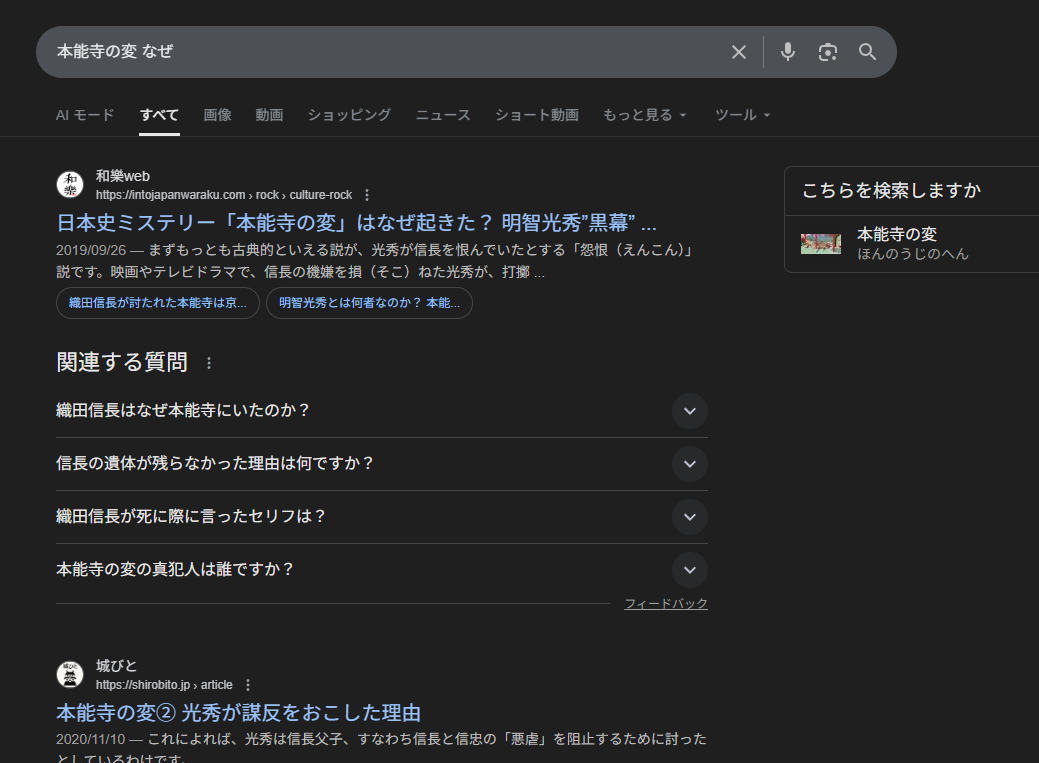Image resolution: width=1039 pixels, height=763 pixels.
Task: Click the 城びと site favicon
Action: [x=70, y=675]
